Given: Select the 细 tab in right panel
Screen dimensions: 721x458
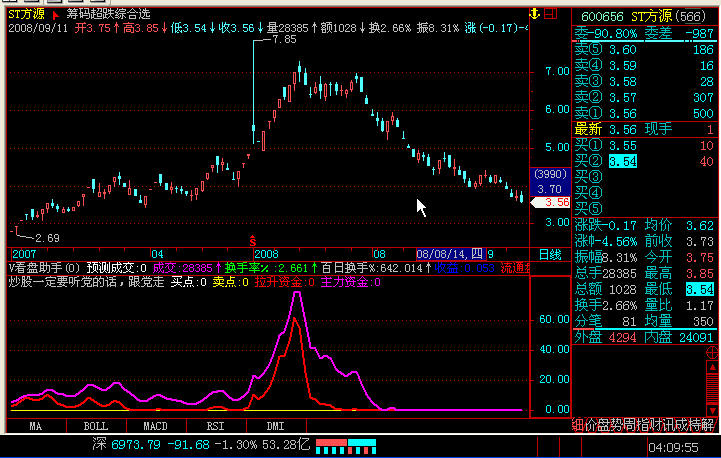Looking at the screenshot, I should click(578, 425).
